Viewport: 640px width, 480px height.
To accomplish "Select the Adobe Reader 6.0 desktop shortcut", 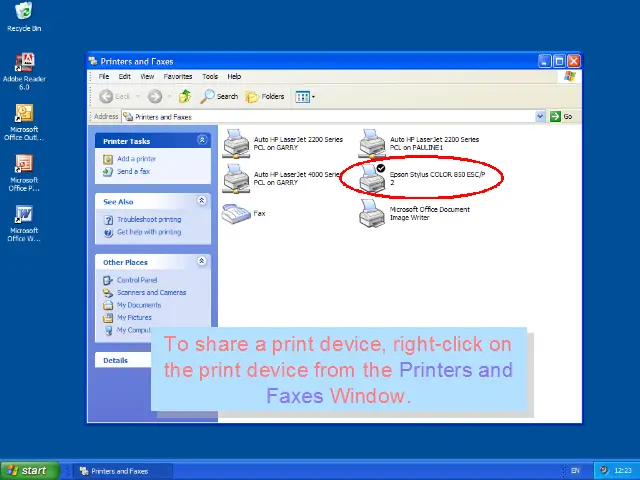I will tap(24, 71).
